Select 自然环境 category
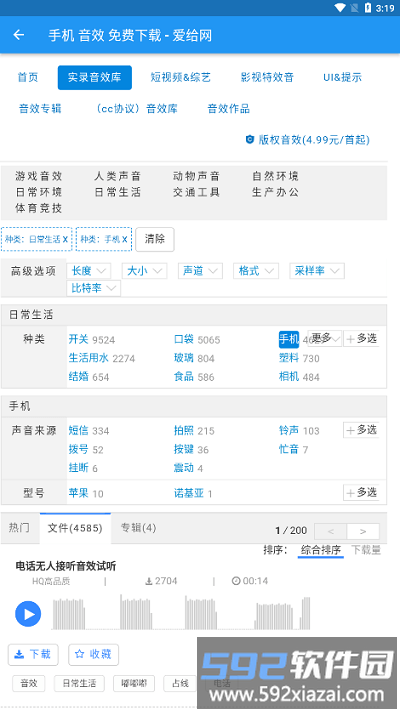 [x=275, y=176]
